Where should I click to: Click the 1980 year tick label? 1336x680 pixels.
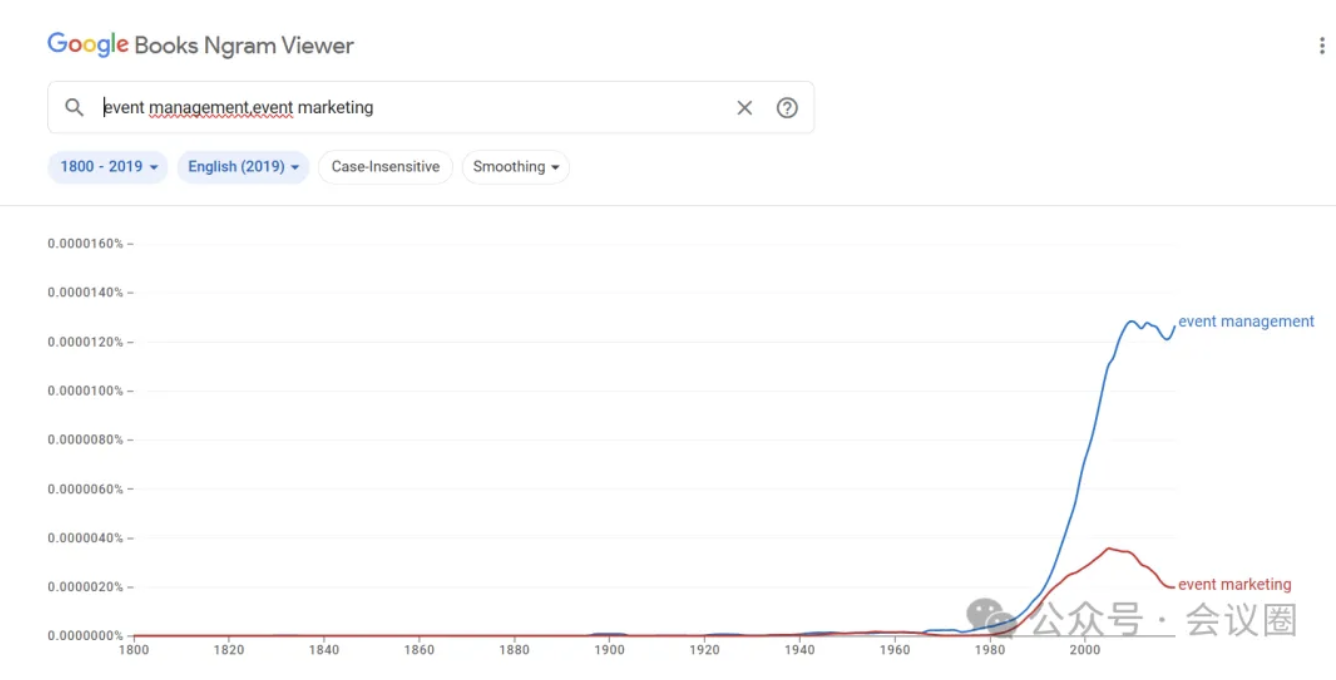(x=990, y=650)
